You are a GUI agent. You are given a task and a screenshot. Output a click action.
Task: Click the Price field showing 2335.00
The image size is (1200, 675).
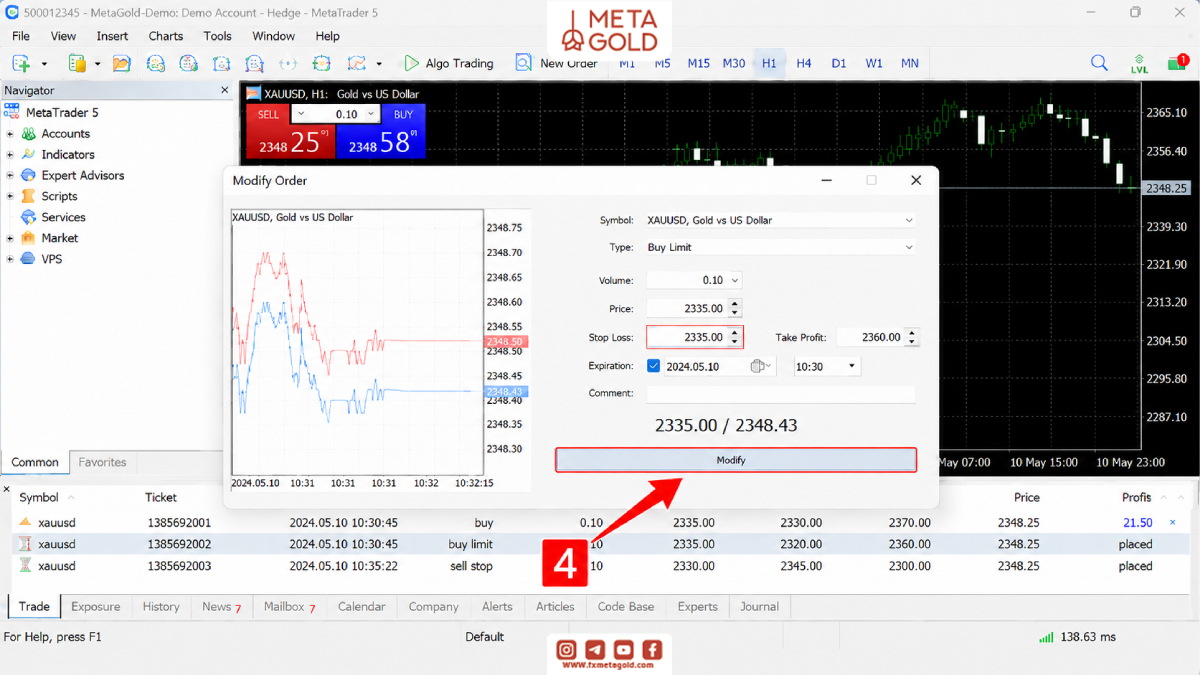pyautogui.click(x=687, y=309)
